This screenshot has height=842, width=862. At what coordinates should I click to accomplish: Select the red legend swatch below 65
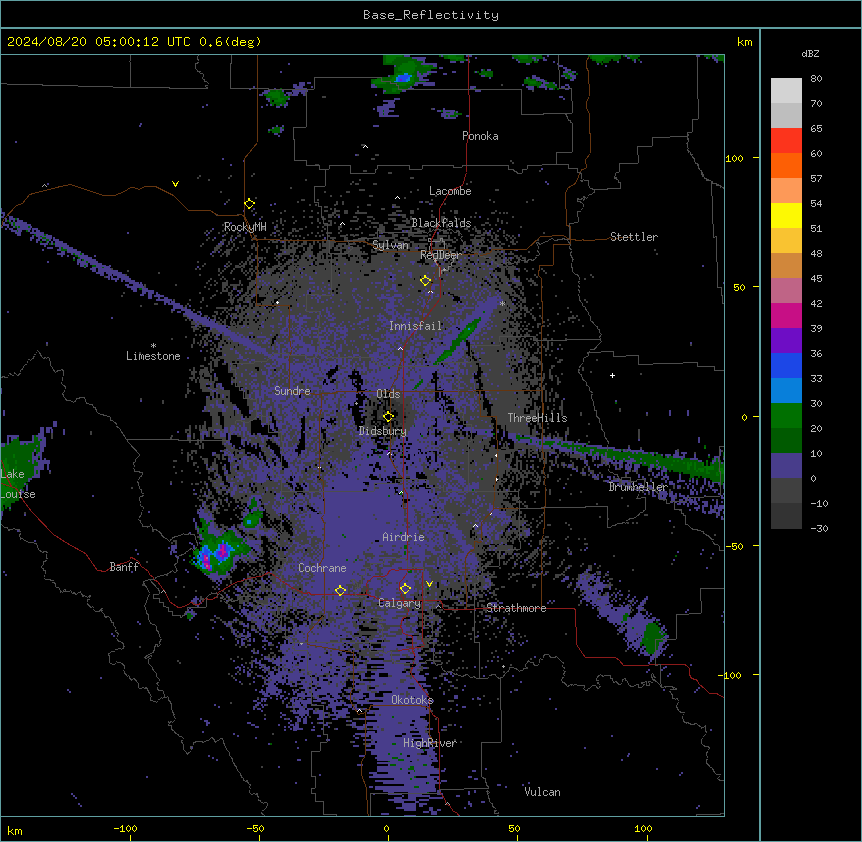pos(786,141)
